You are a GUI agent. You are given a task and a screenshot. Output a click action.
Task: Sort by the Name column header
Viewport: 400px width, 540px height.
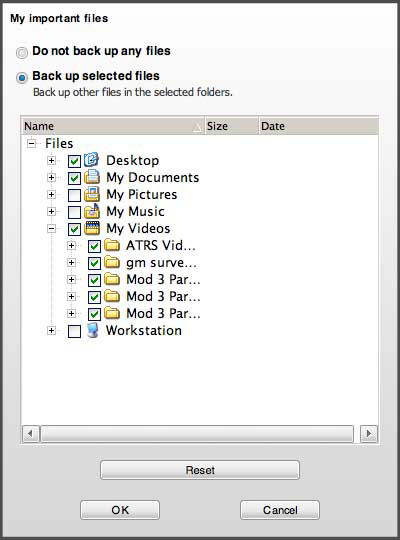point(113,126)
